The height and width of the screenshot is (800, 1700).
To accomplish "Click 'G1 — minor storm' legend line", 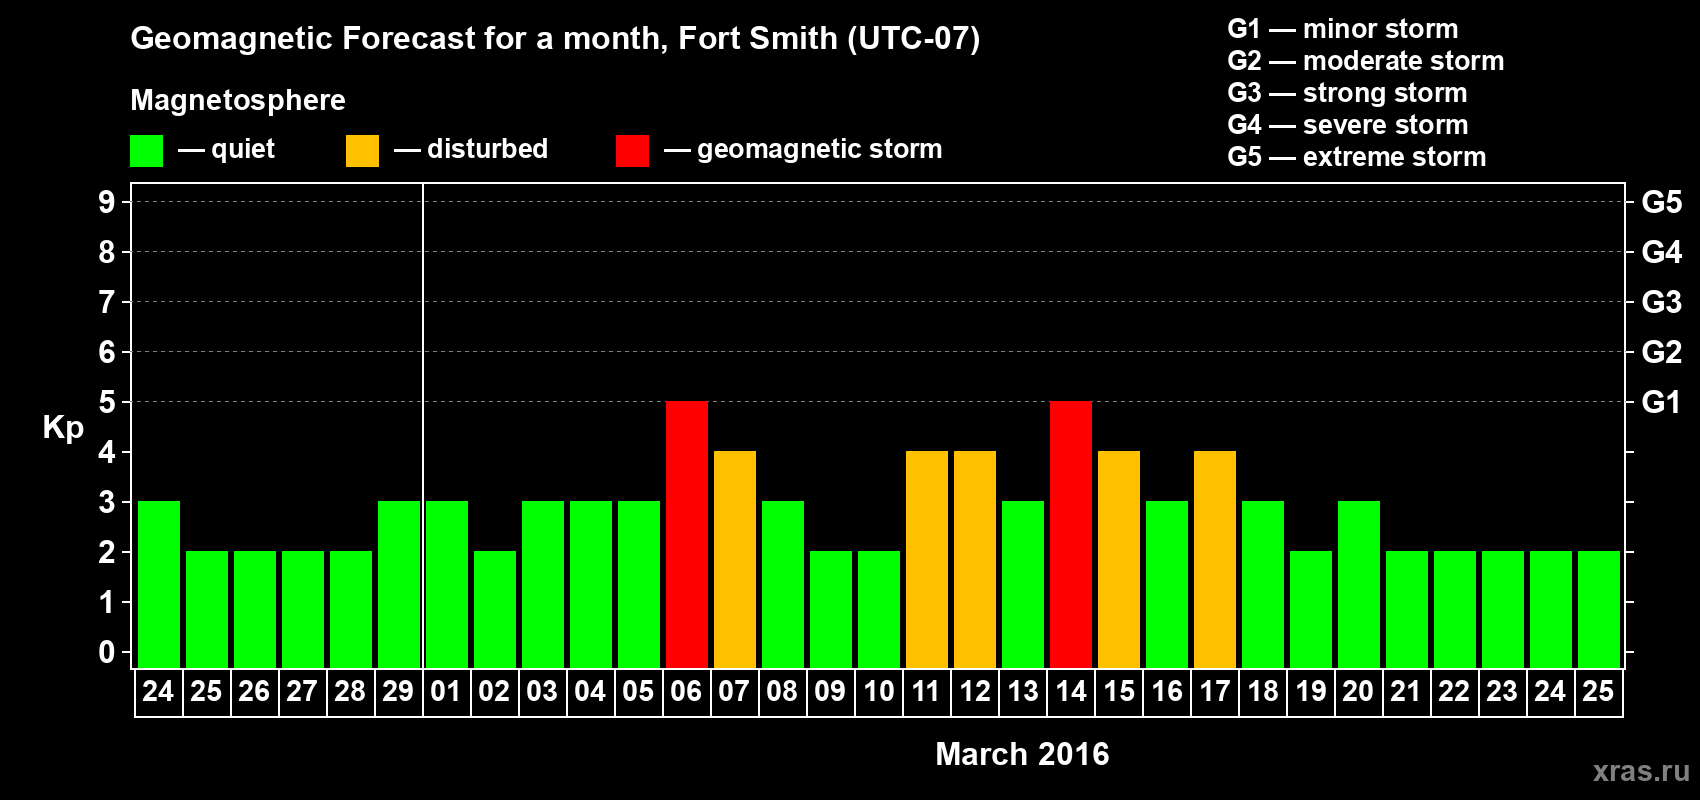I will 1343,29.
